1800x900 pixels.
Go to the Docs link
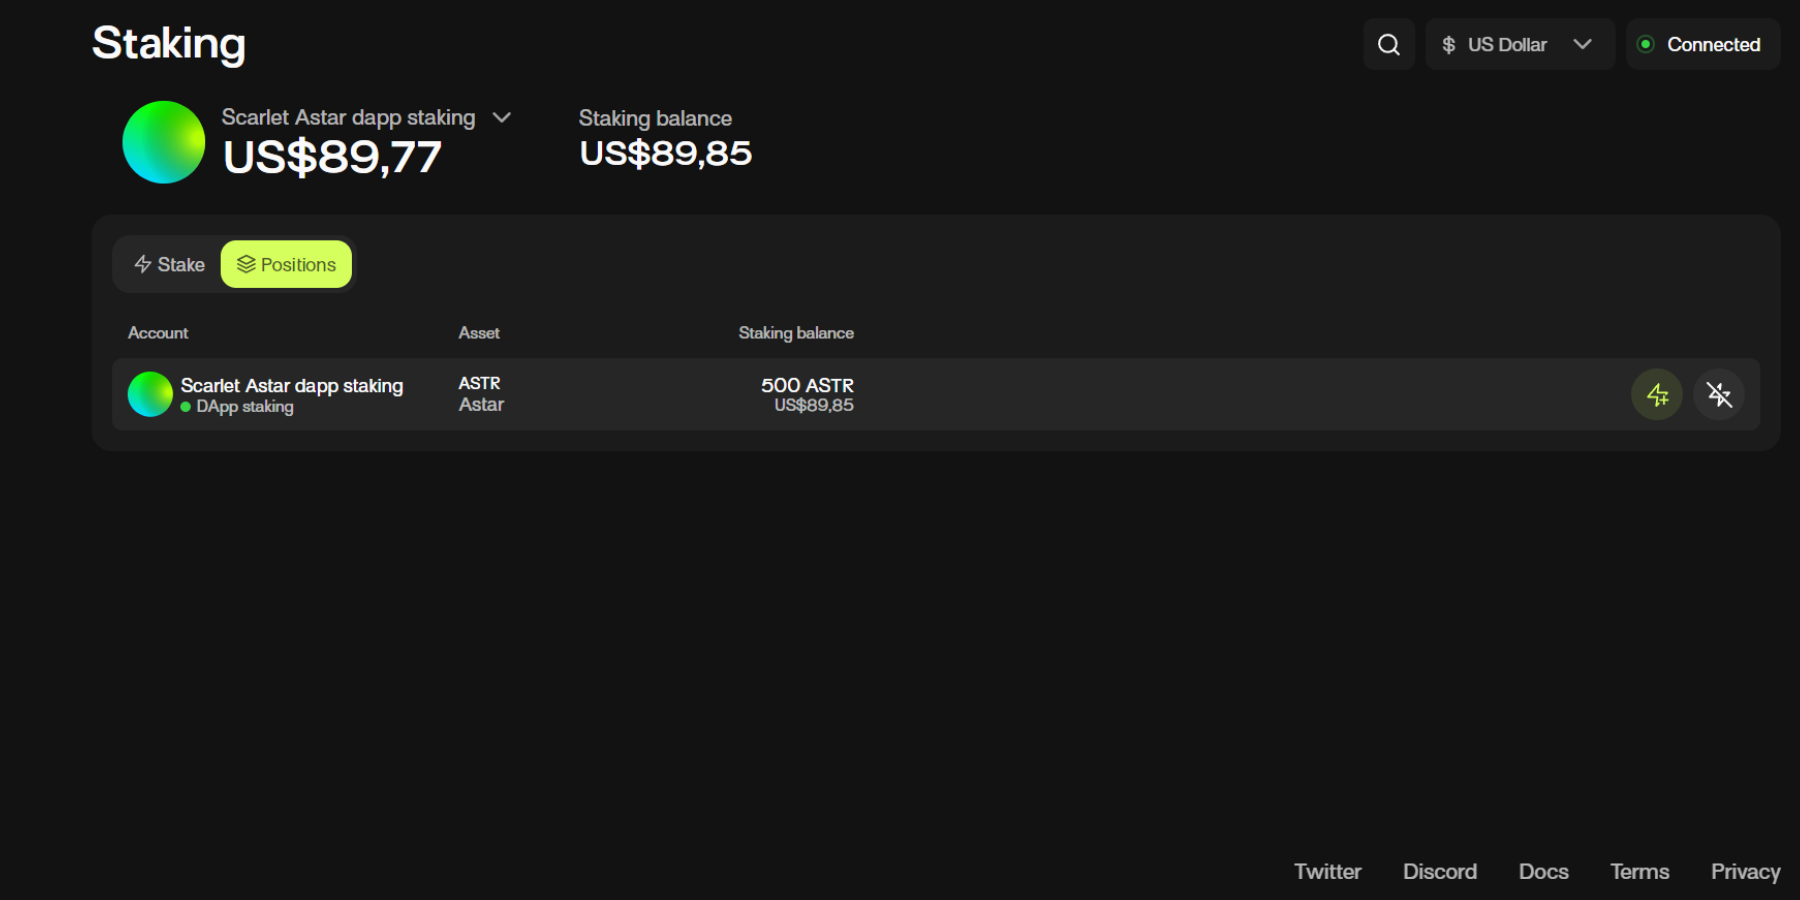(1543, 871)
